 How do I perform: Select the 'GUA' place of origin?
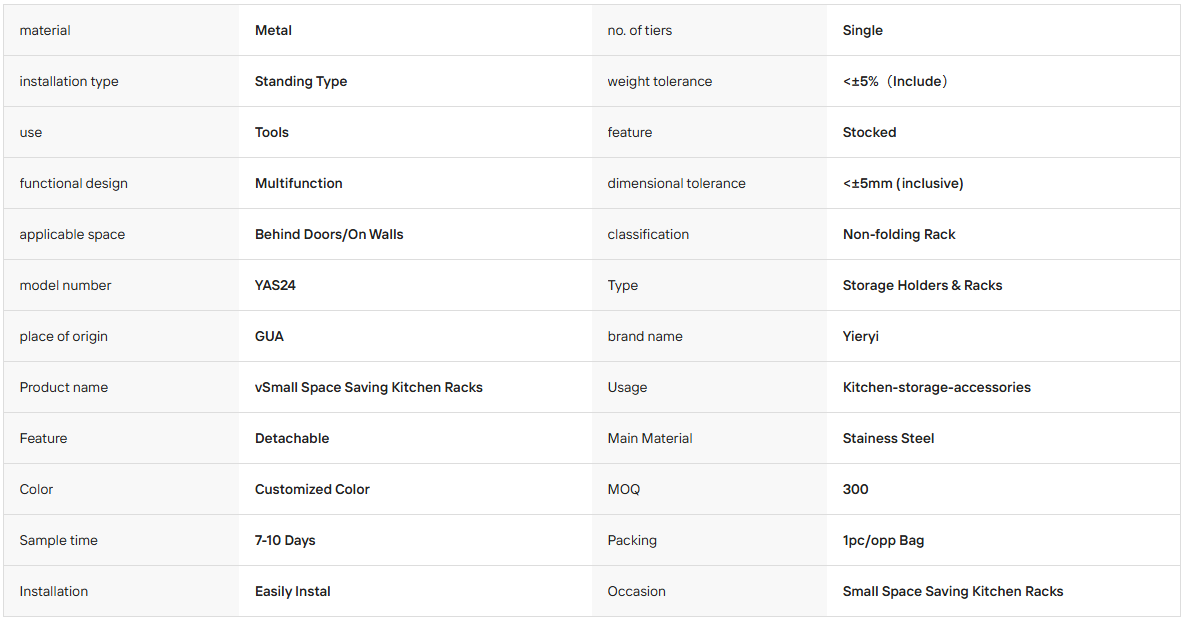tap(269, 336)
